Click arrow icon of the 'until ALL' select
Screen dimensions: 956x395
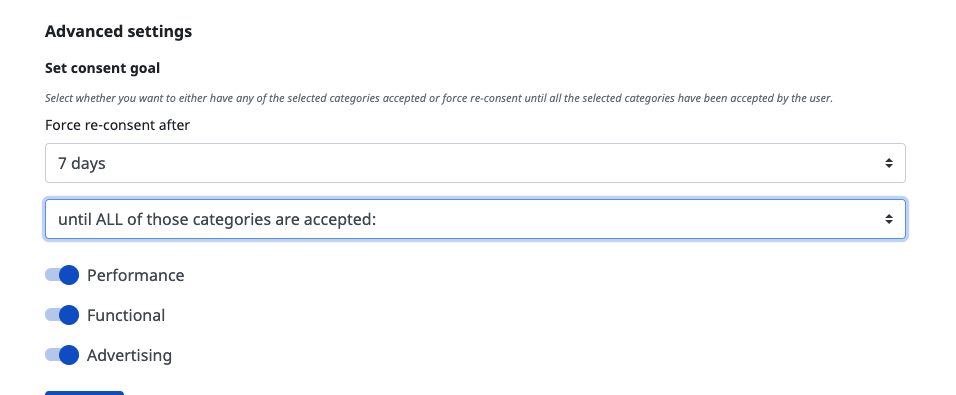[889, 219]
